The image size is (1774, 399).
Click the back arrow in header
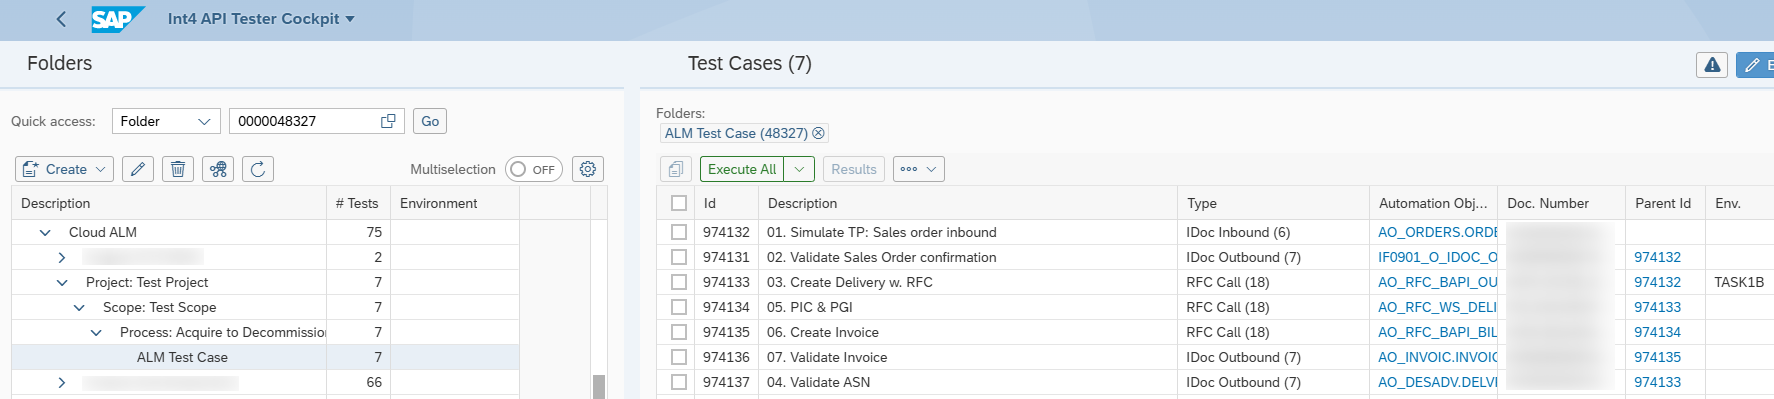coord(62,19)
